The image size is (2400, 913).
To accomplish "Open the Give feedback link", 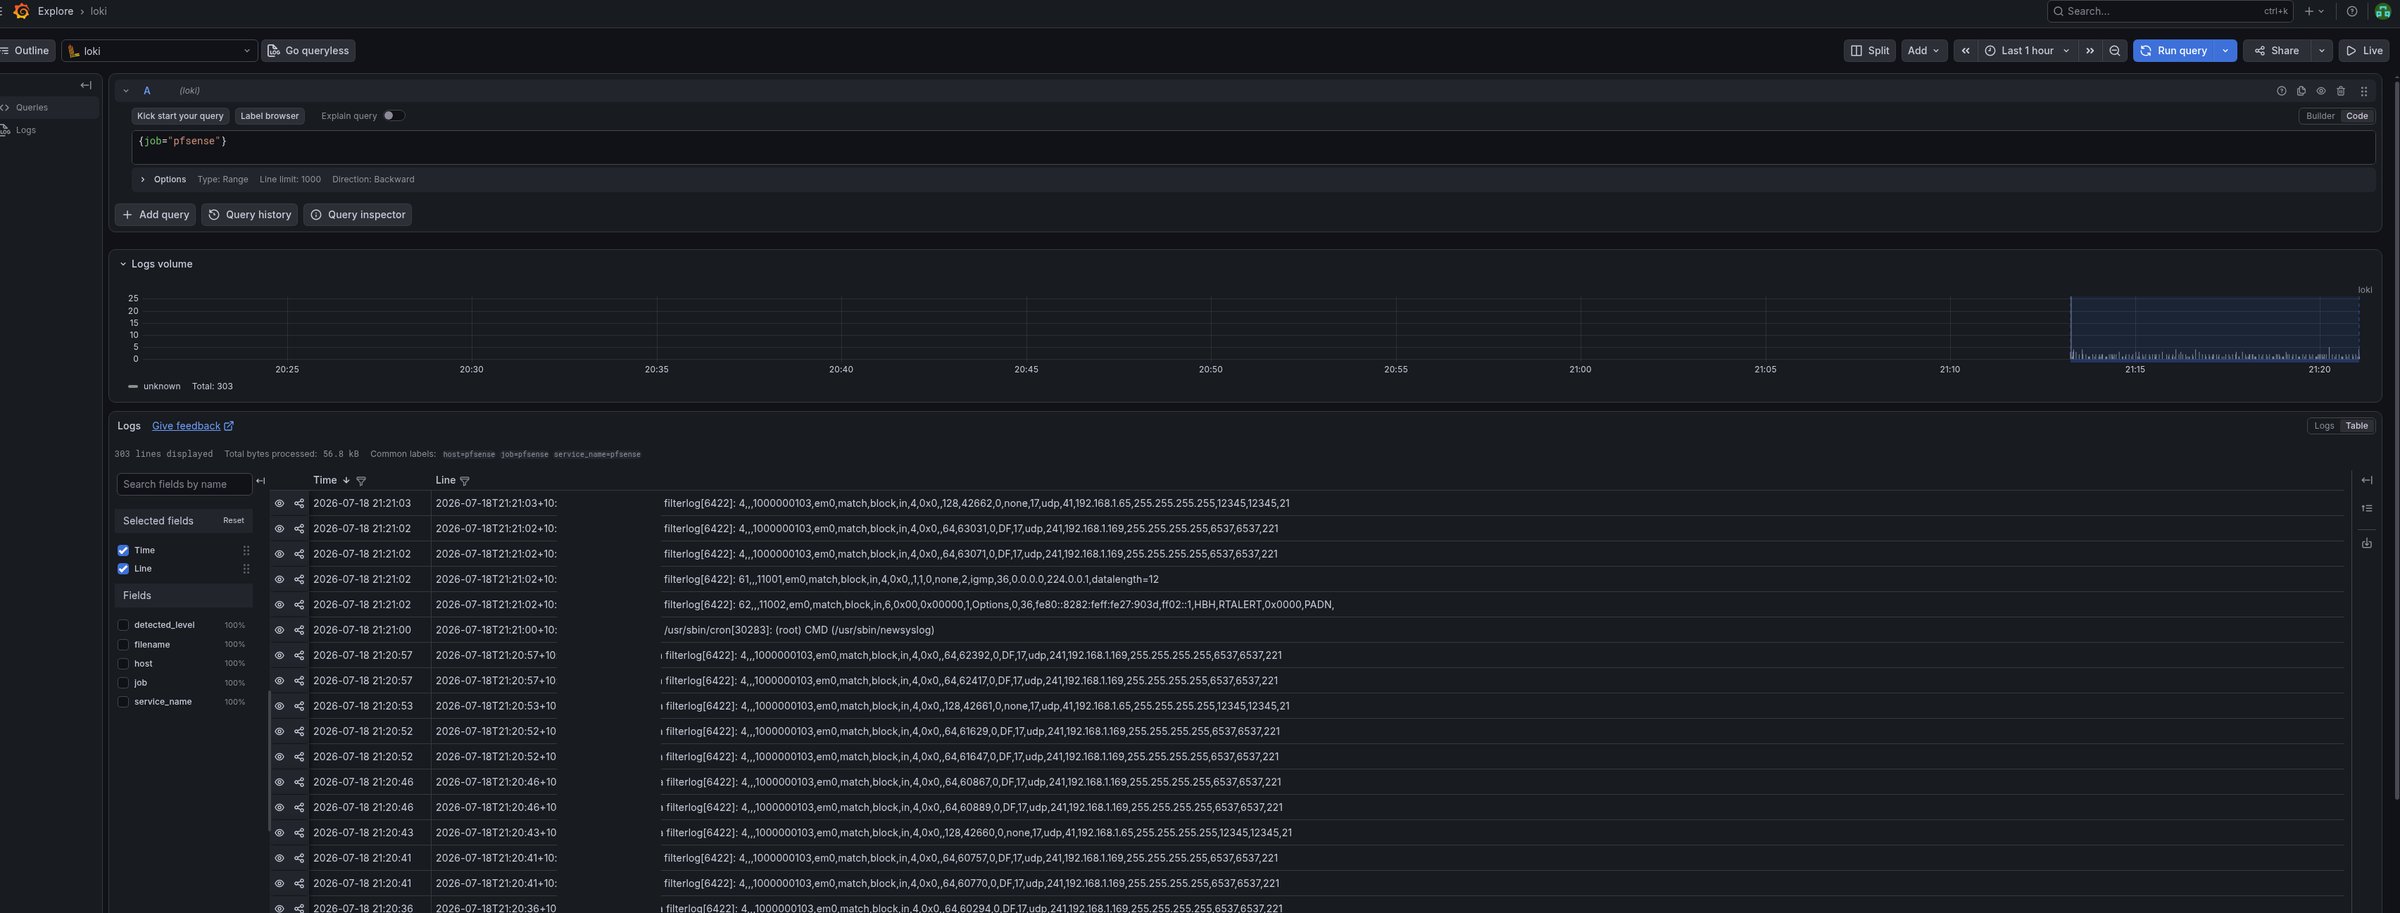I will (x=192, y=426).
